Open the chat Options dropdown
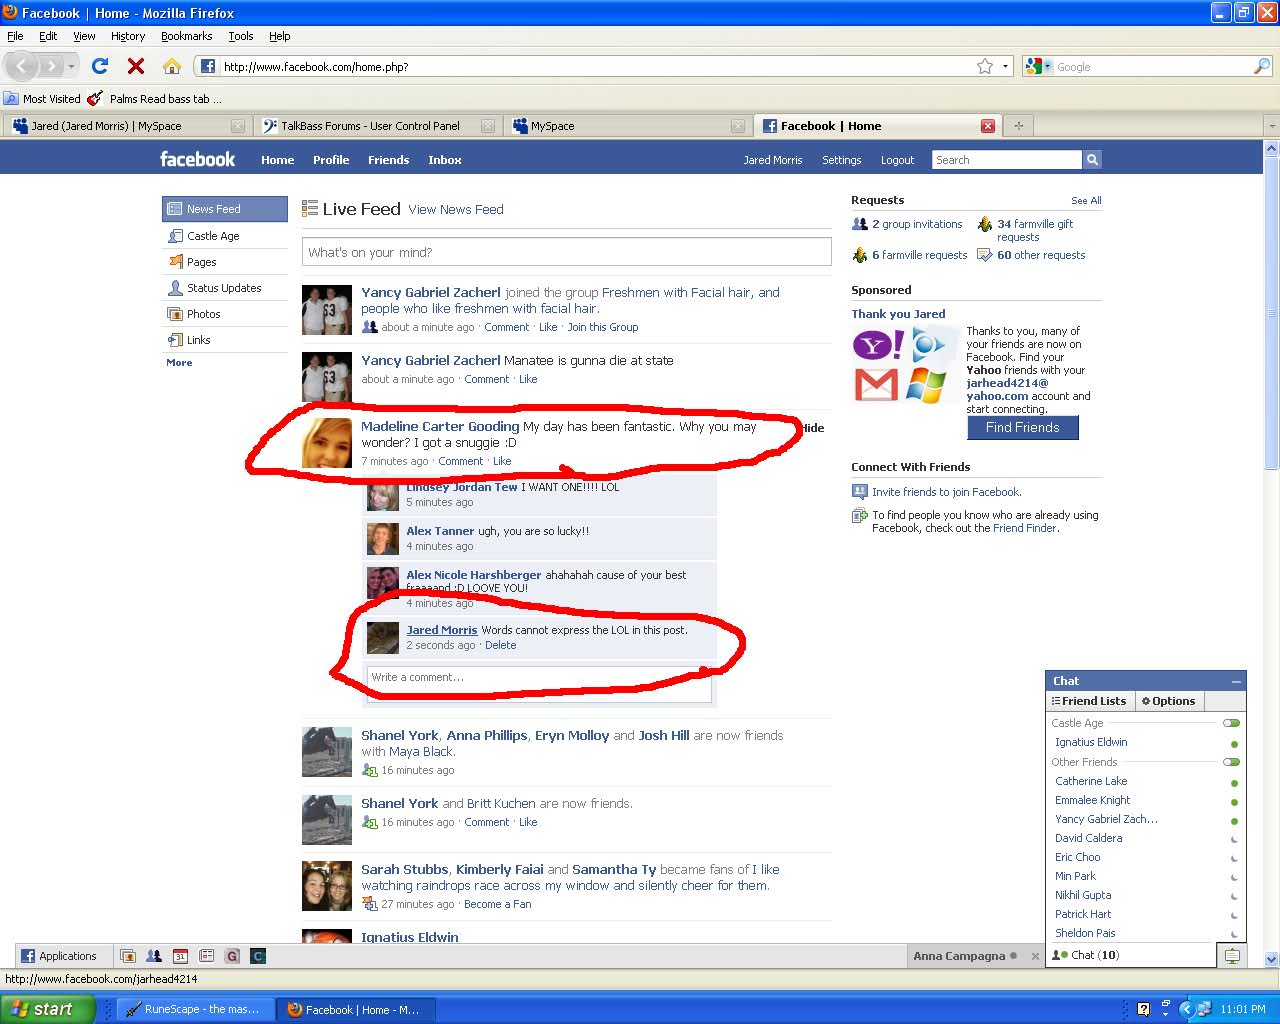 point(1168,701)
